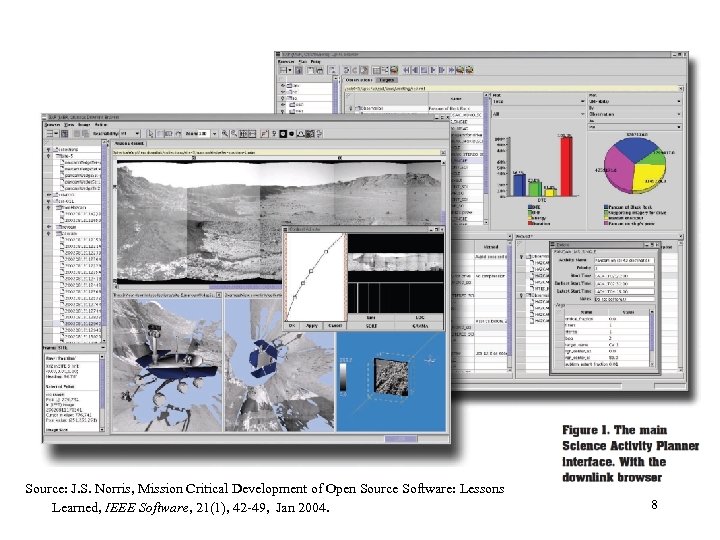Click the first magnifier zoom icon in downlink browser
720x540 pixels.
(225, 134)
